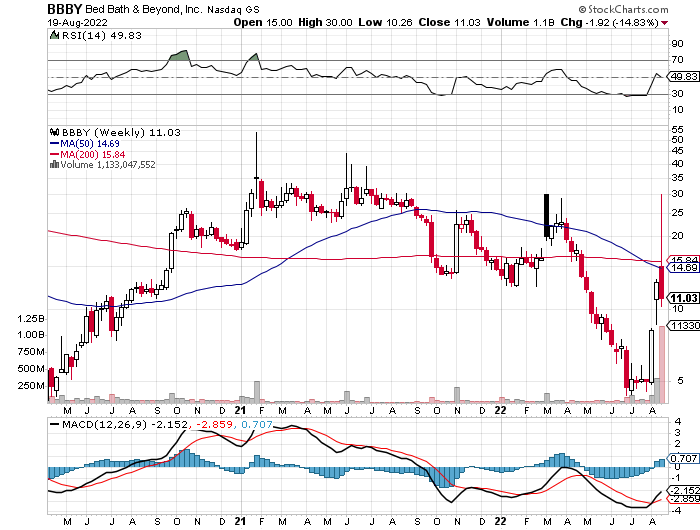This screenshot has width=700, height=530.
Task: Click the first green RSI overbought area
Action: (x=179, y=56)
